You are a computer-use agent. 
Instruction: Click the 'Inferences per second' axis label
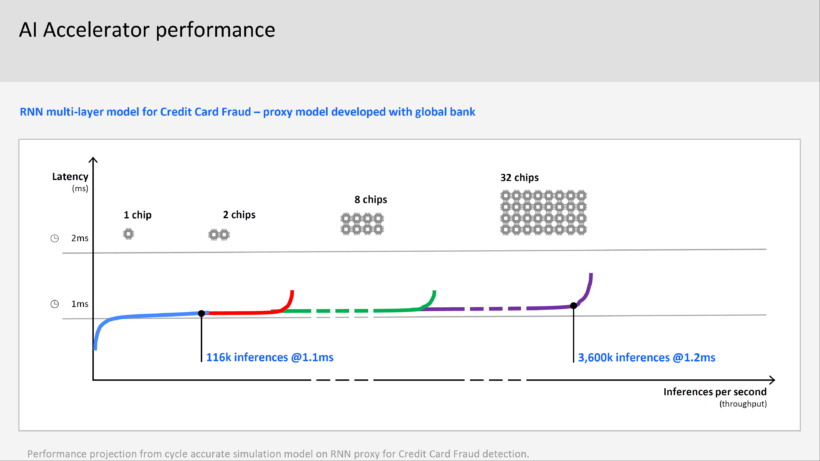point(715,392)
